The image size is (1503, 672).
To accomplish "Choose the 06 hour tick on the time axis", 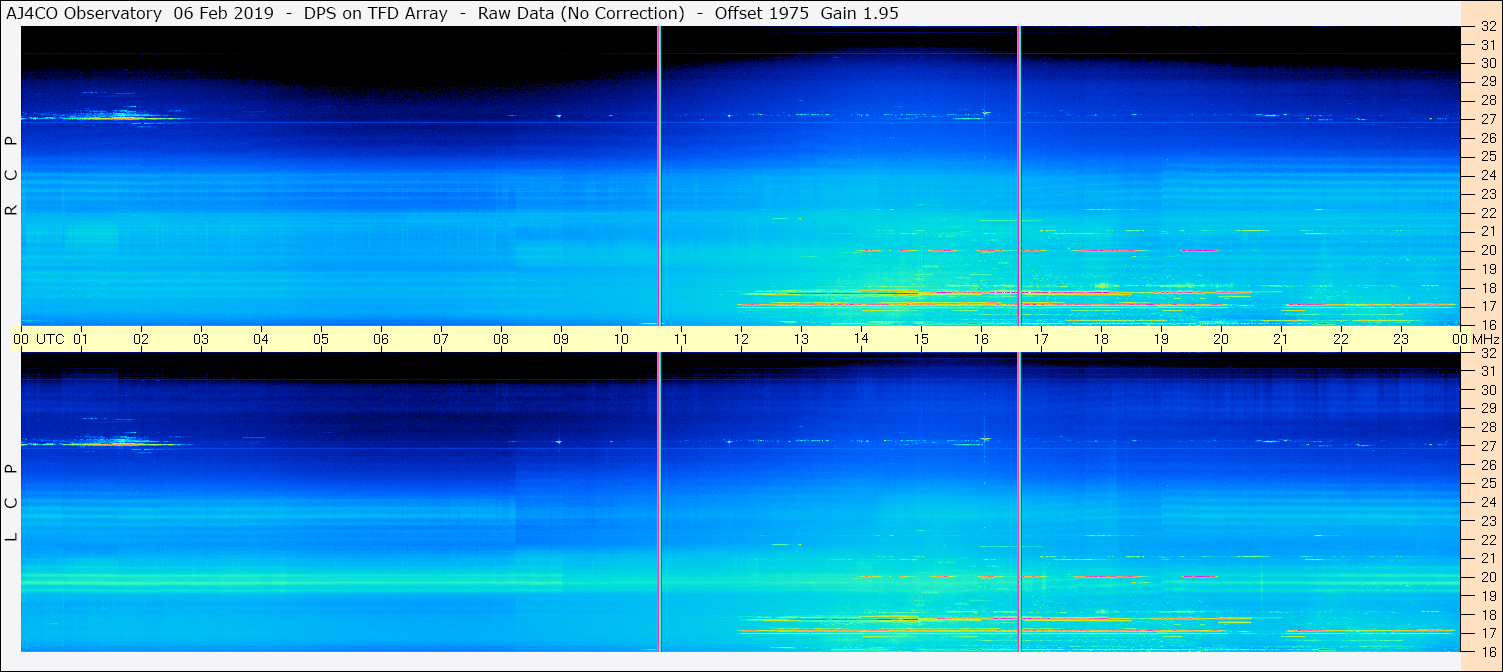I will coord(381,339).
